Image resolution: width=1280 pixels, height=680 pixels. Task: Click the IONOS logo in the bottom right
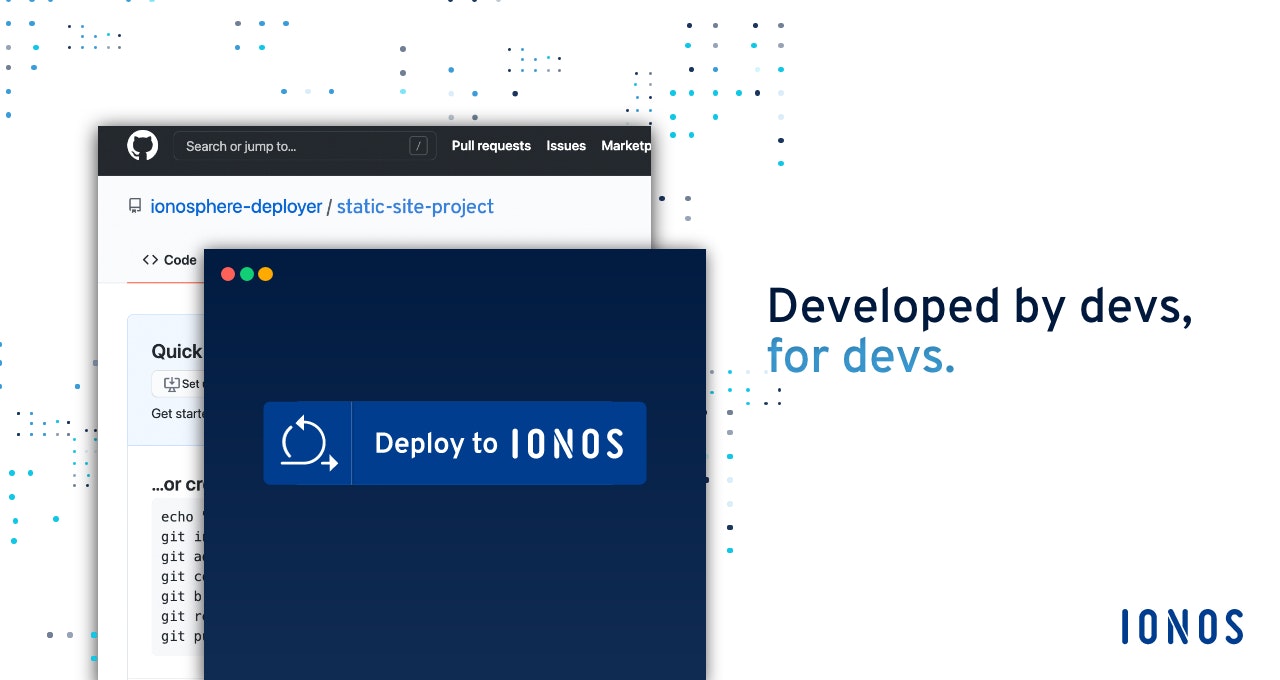tap(1180, 626)
